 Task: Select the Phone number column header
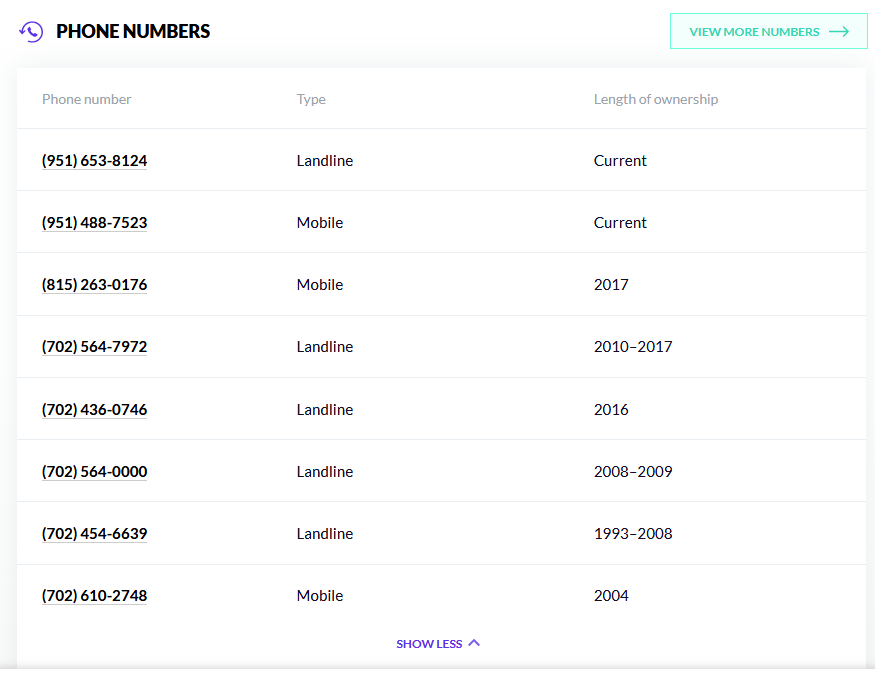click(86, 98)
